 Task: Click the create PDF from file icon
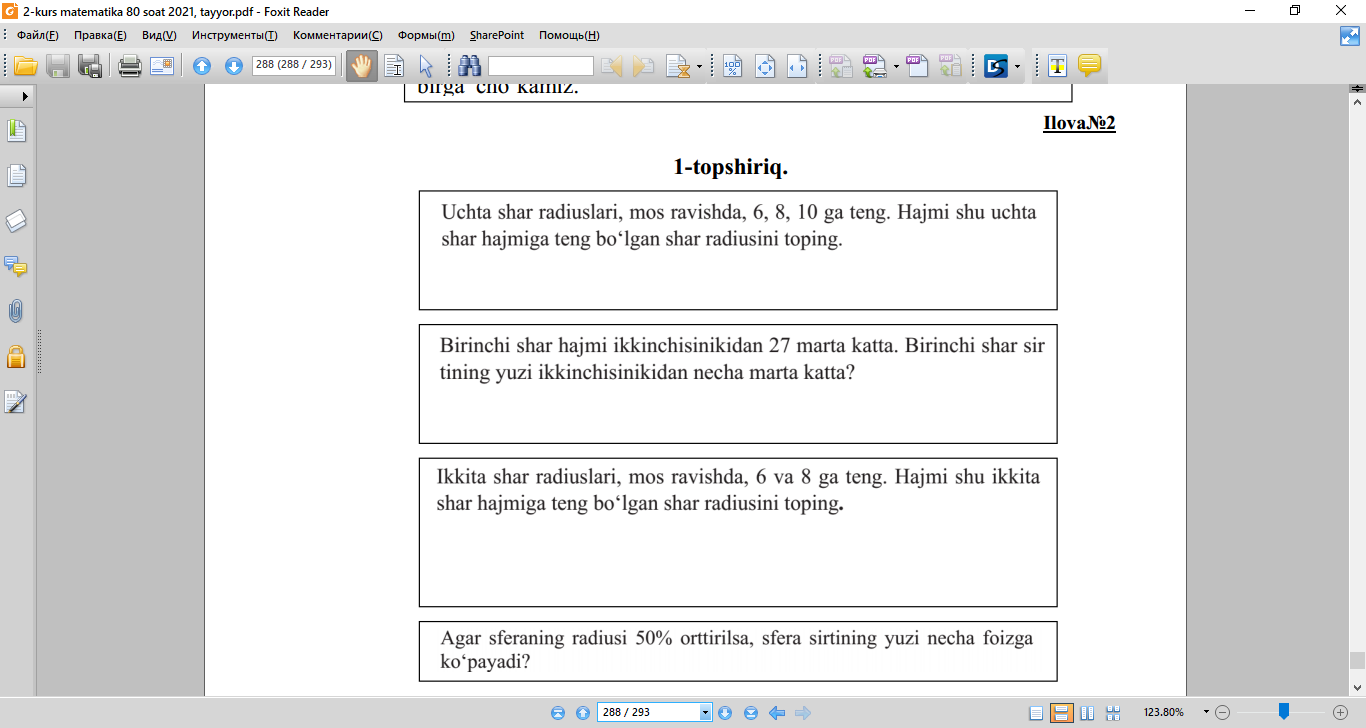839,67
